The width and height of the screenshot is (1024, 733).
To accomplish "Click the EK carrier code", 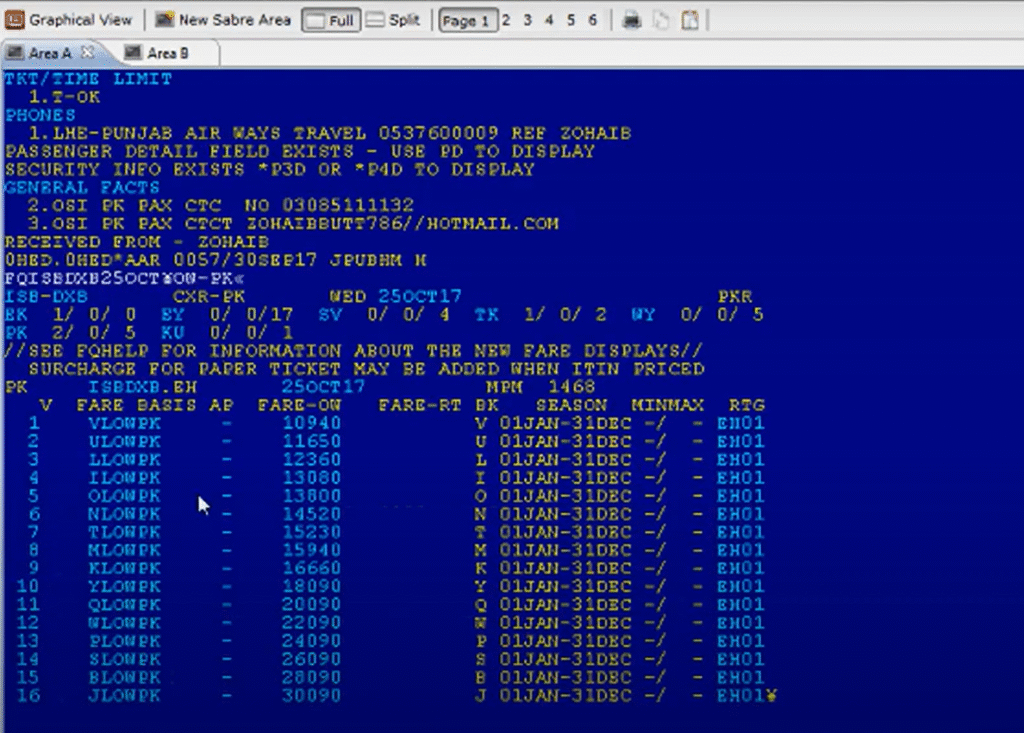I will click(x=16, y=315).
